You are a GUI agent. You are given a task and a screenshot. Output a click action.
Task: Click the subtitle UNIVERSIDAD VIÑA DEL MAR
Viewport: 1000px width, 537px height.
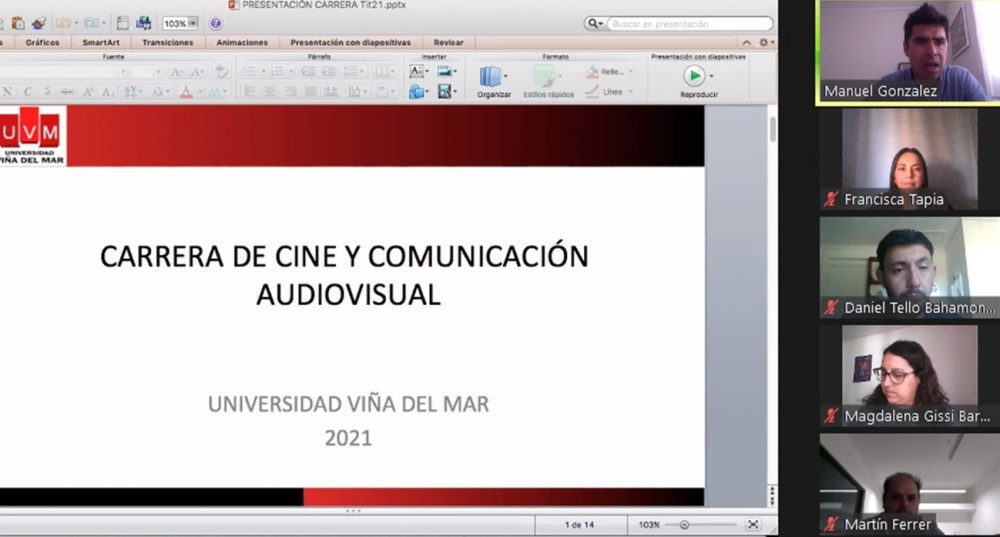[348, 404]
